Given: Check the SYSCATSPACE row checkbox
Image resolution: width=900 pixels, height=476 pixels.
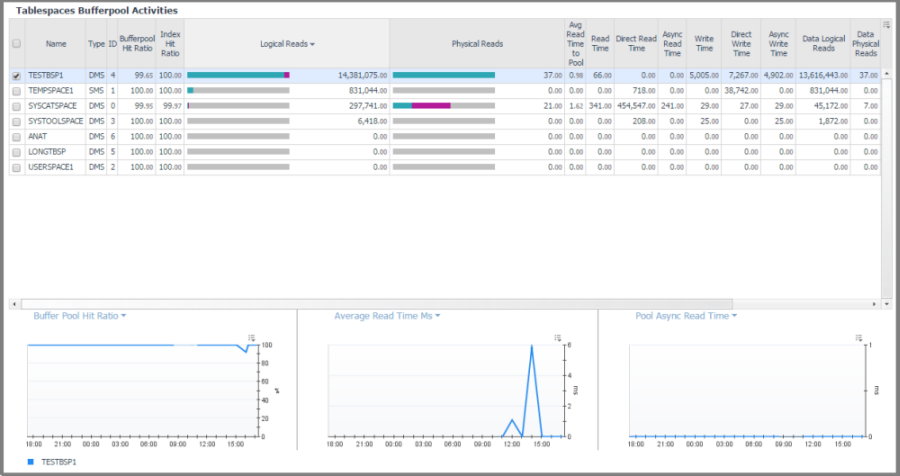Looking at the screenshot, I should (15, 105).
